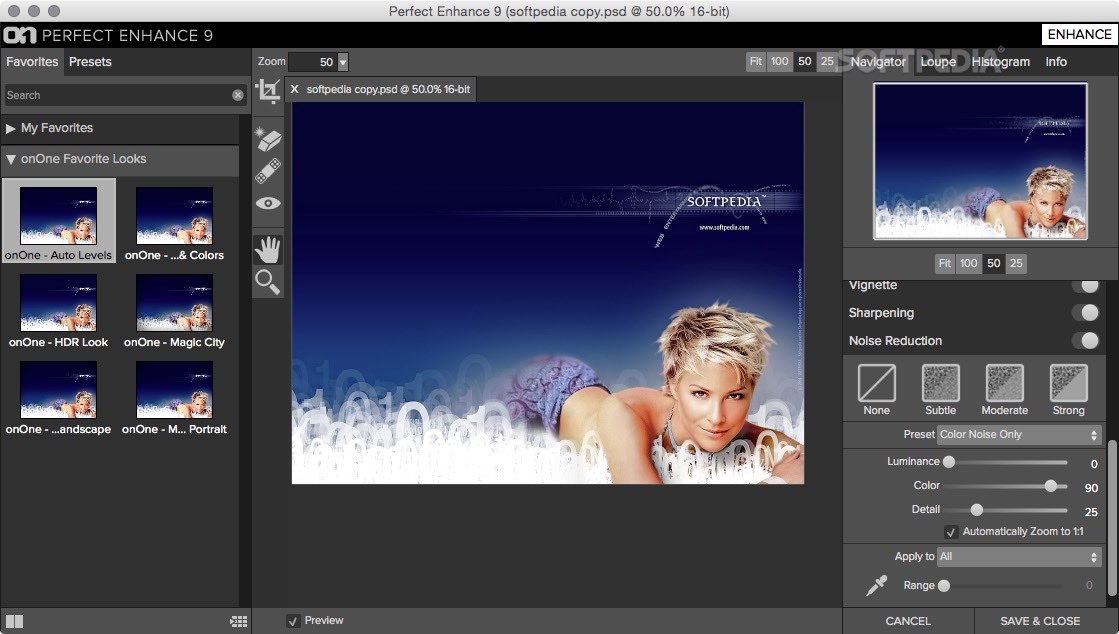Click the eye-shaped red-eye tool
Viewport: 1119px width, 634px height.
[268, 203]
